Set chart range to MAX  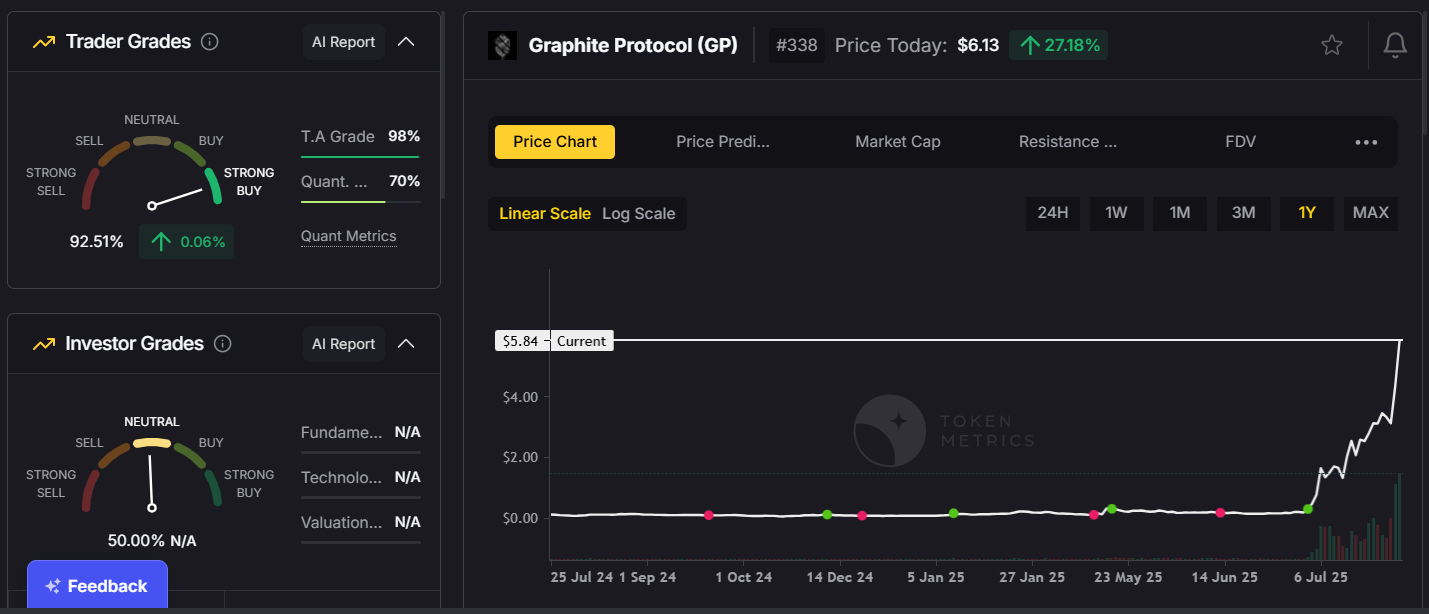1371,213
